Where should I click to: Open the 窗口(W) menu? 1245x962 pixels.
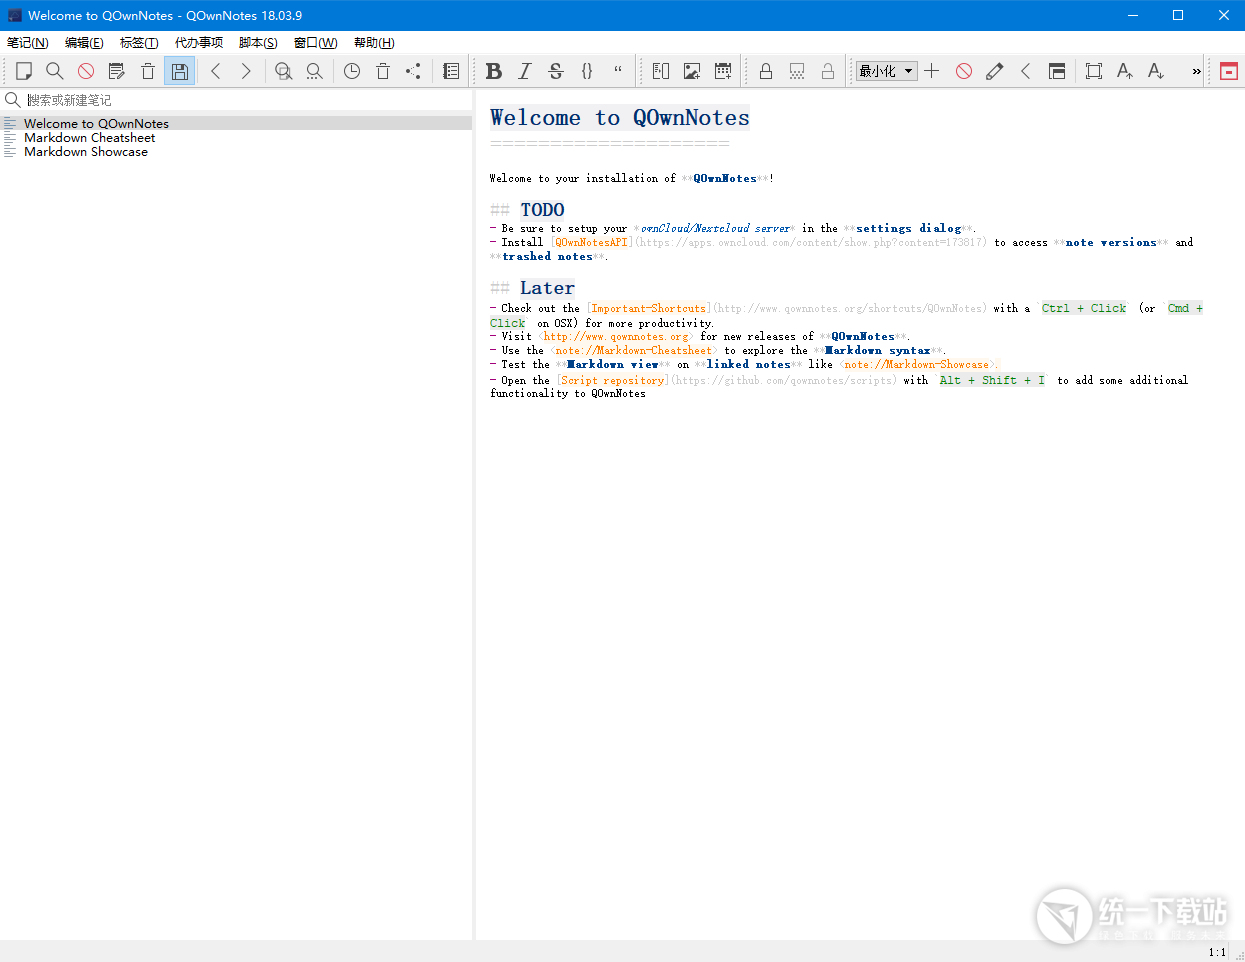(315, 43)
